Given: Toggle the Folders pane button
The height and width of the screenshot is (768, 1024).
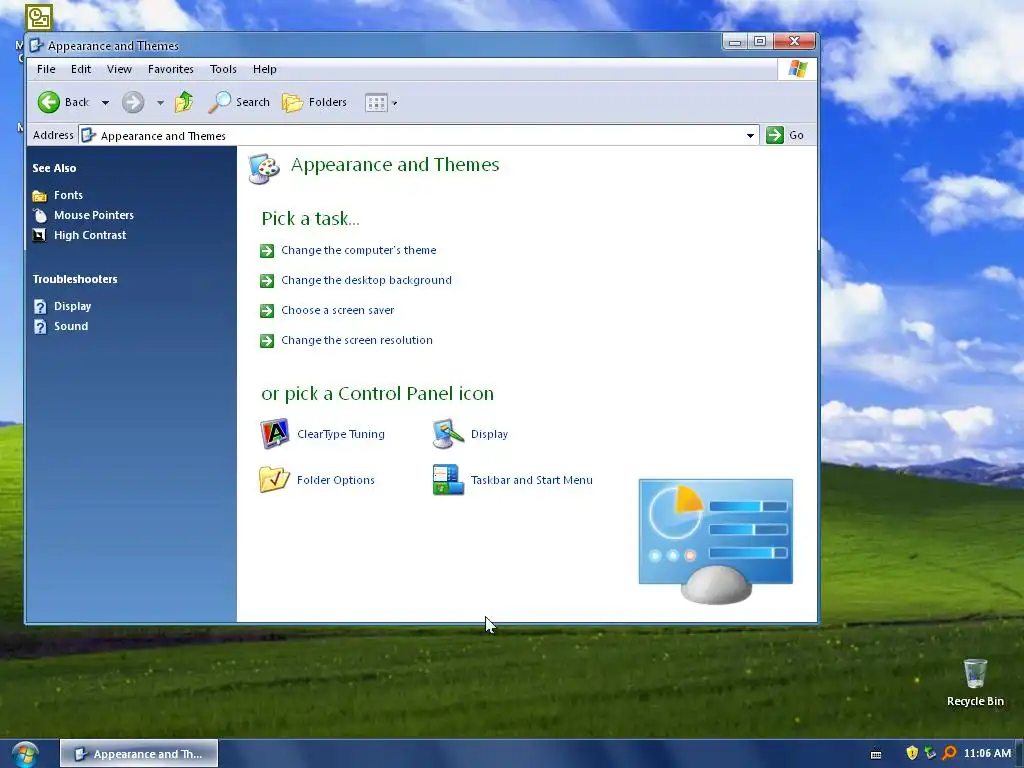Looking at the screenshot, I should [314, 102].
